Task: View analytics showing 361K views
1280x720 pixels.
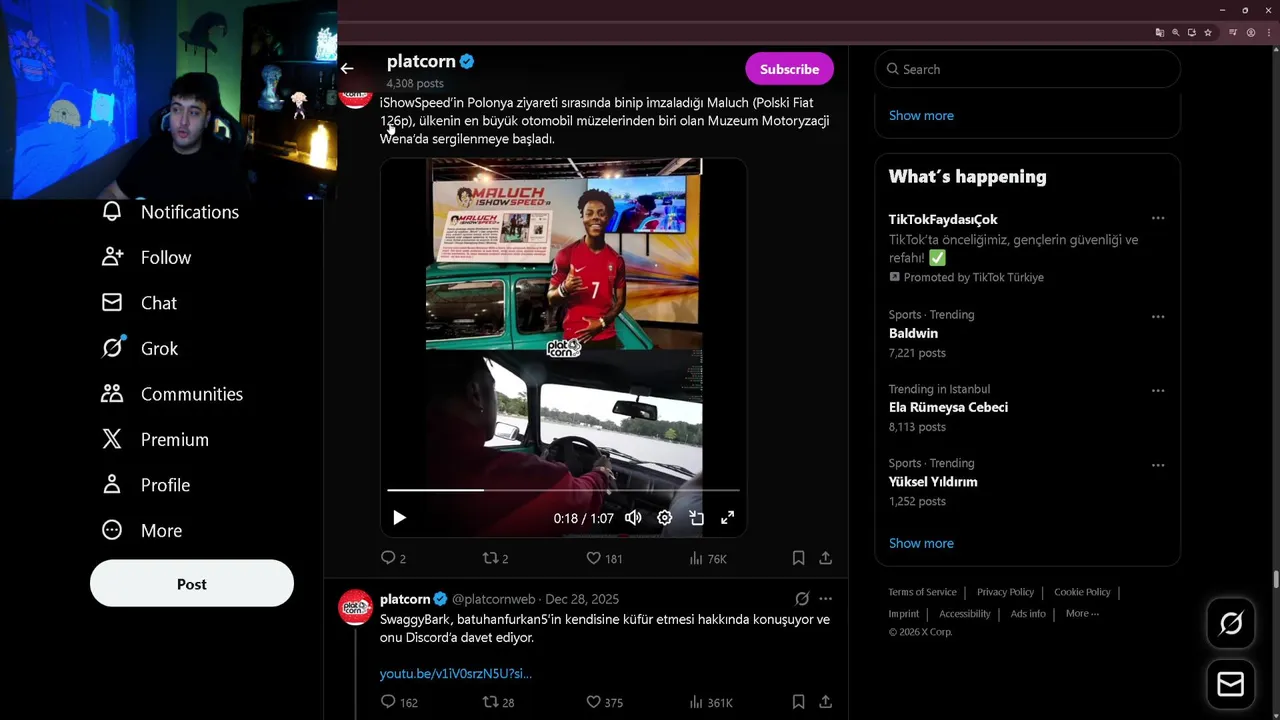Action: point(710,702)
